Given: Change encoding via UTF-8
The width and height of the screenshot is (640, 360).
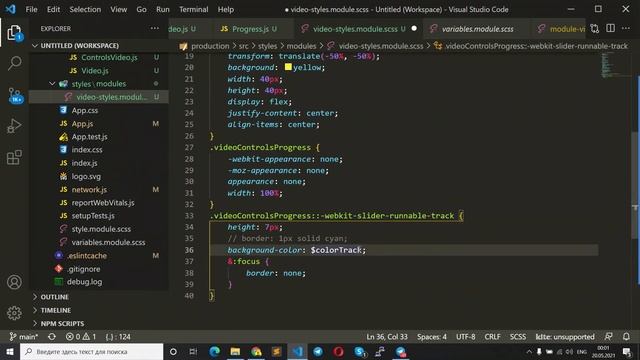Looking at the screenshot, I should pyautogui.click(x=466, y=337).
